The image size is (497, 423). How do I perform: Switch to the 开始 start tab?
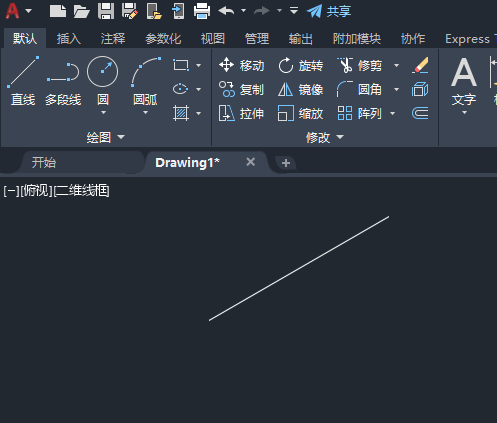coord(44,163)
